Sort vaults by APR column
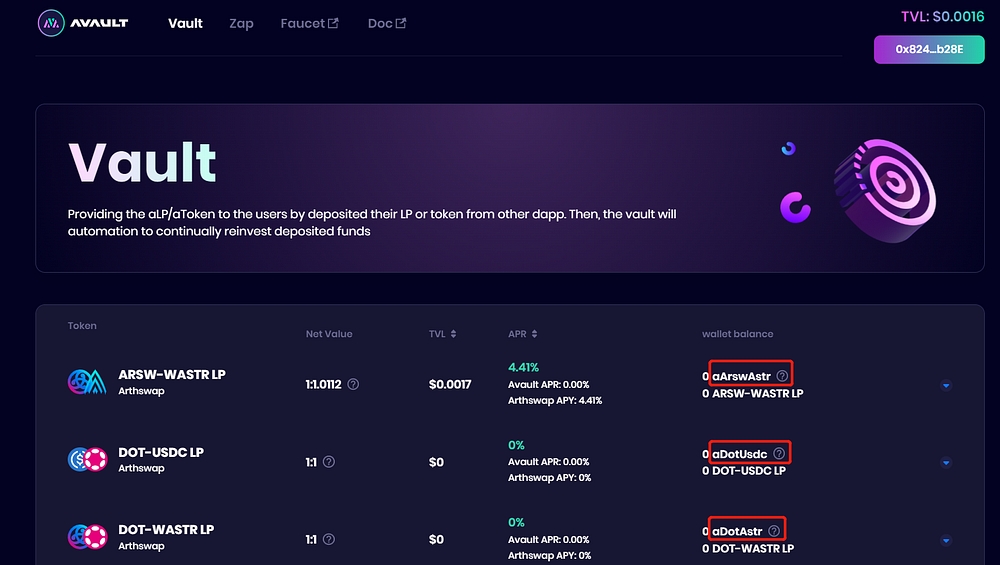Viewport: 1000px width, 565px height. click(523, 334)
